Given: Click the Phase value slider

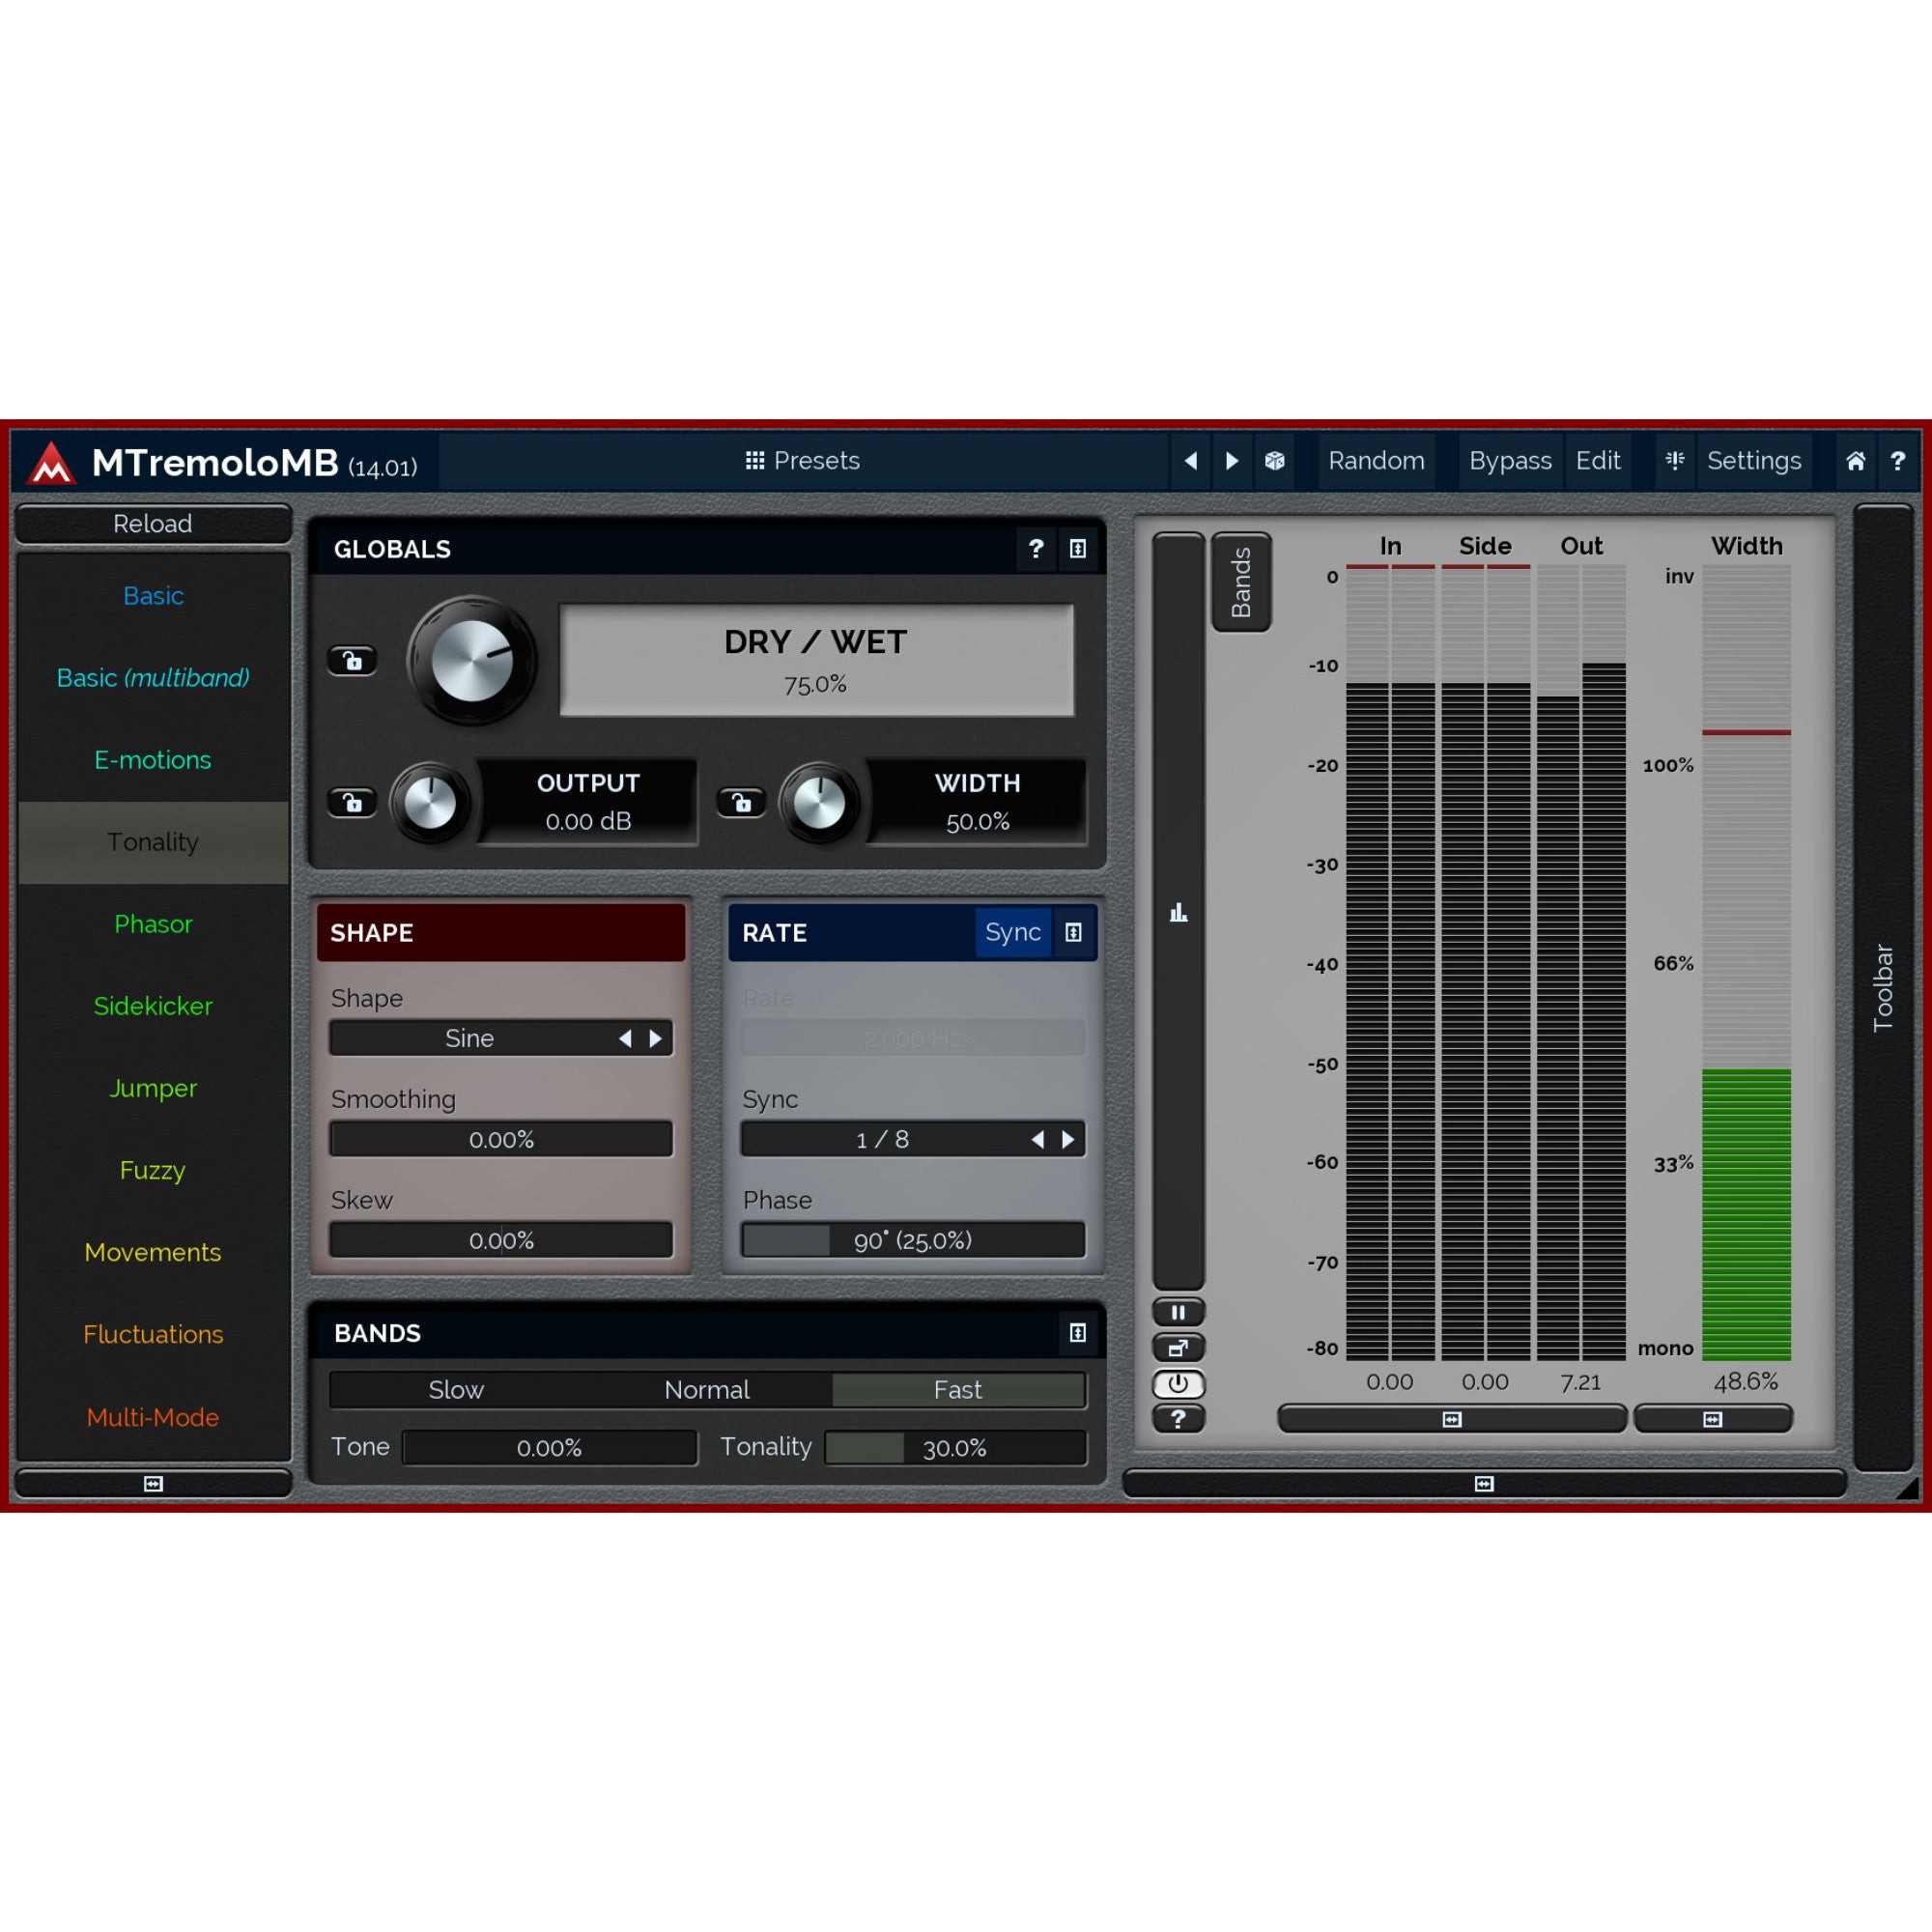Looking at the screenshot, I should (x=913, y=1241).
